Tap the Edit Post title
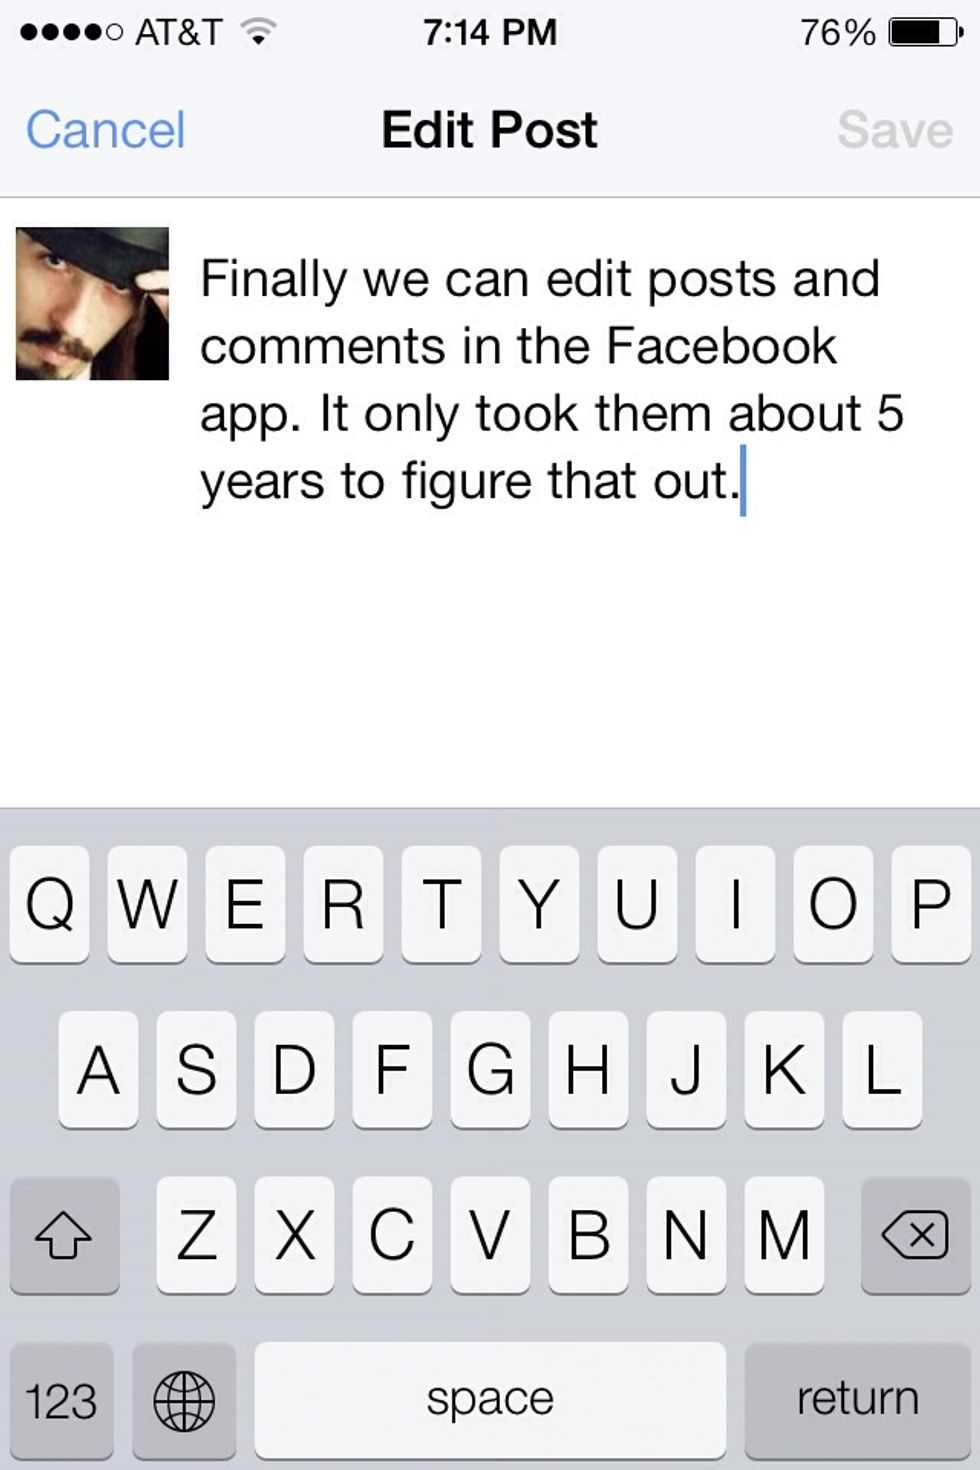This screenshot has width=980, height=1470. 490,130
